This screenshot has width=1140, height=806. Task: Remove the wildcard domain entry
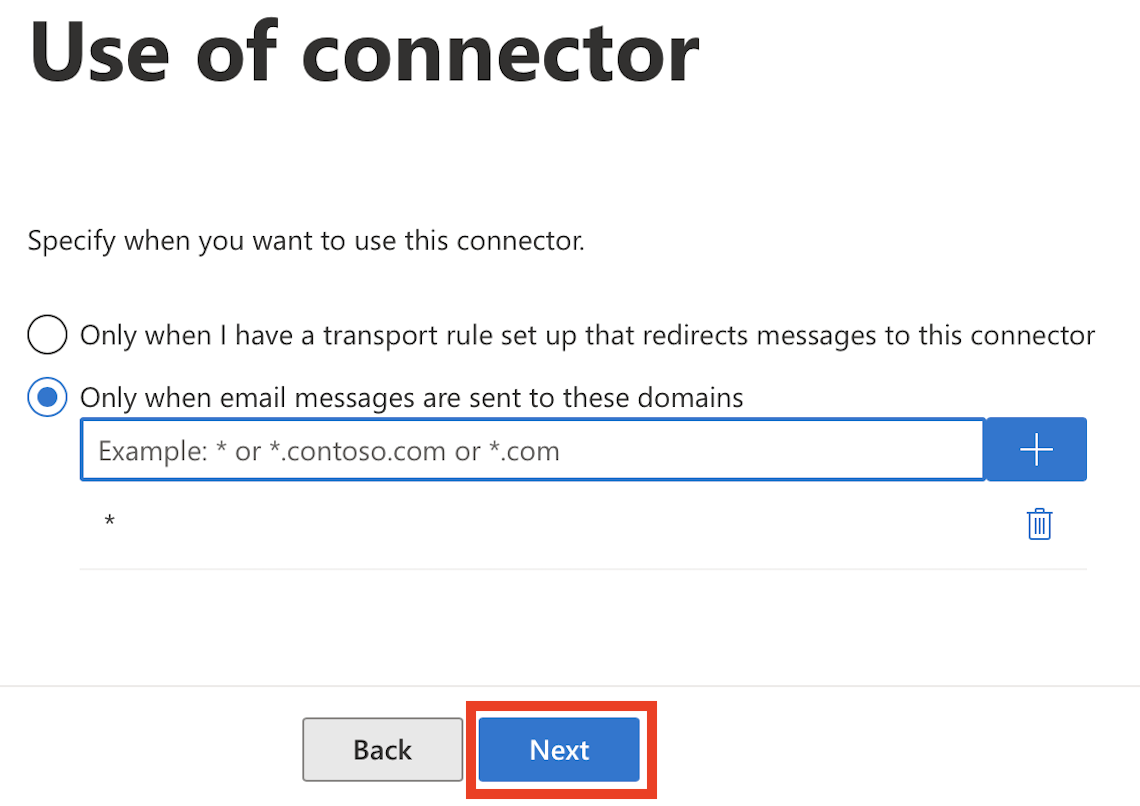click(1039, 524)
